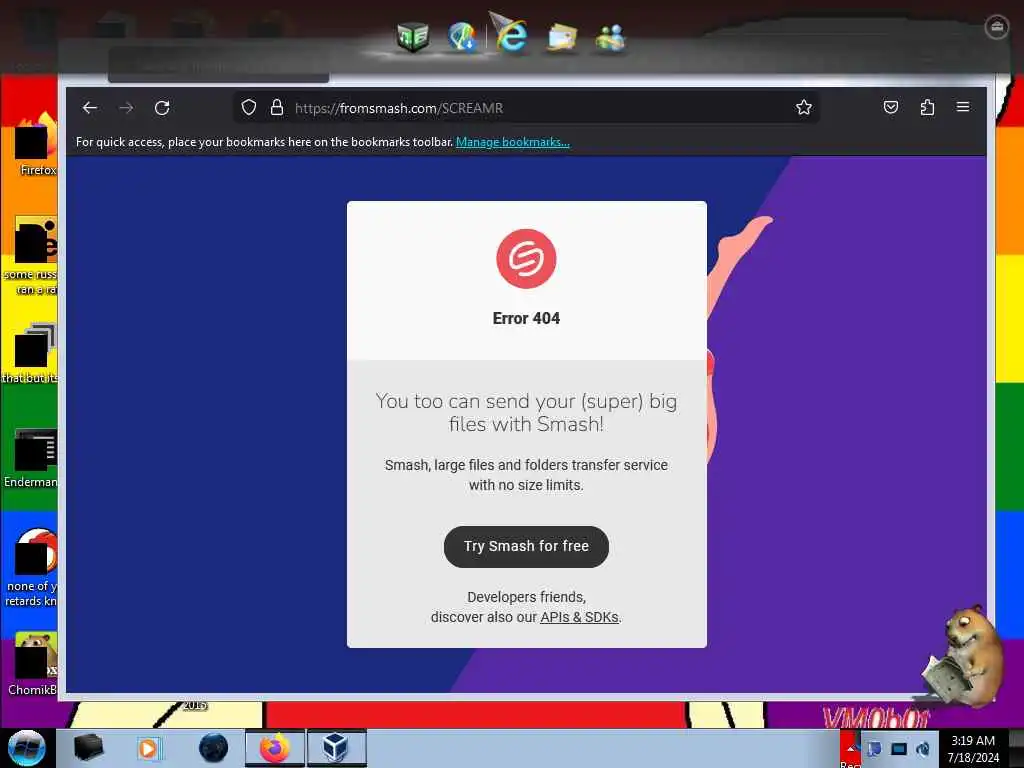
Task: Open the Firefox hamburger application menu
Action: click(963, 106)
